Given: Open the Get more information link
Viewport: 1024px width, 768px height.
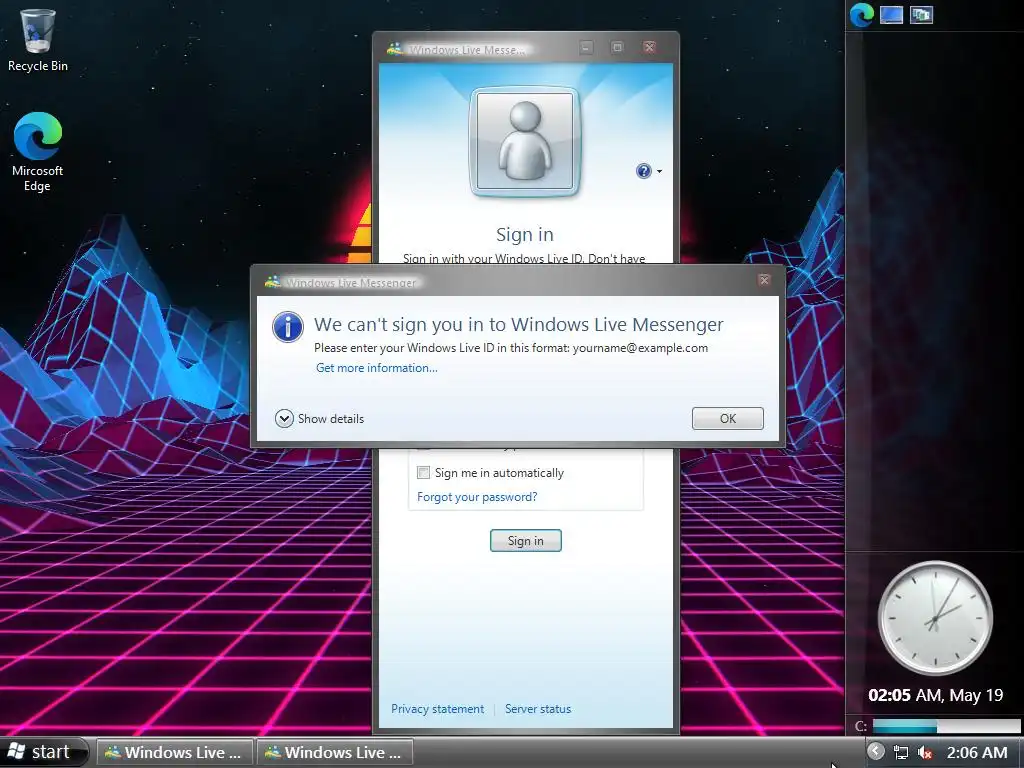Looking at the screenshot, I should [377, 368].
